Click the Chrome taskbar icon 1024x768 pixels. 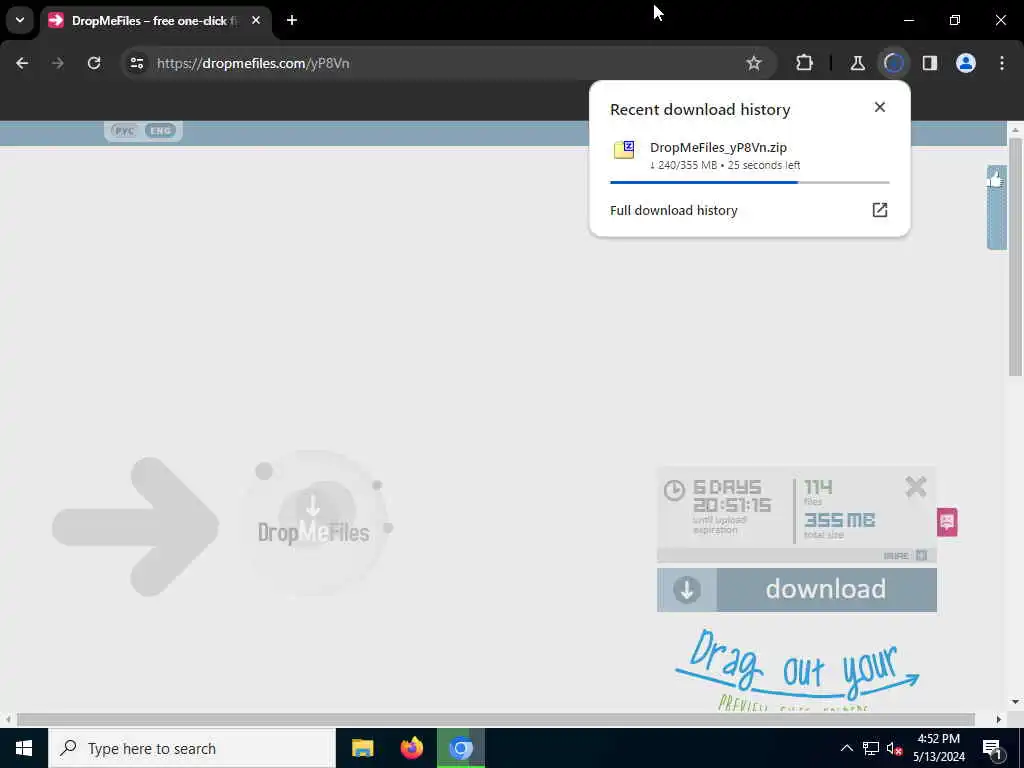pyautogui.click(x=460, y=748)
